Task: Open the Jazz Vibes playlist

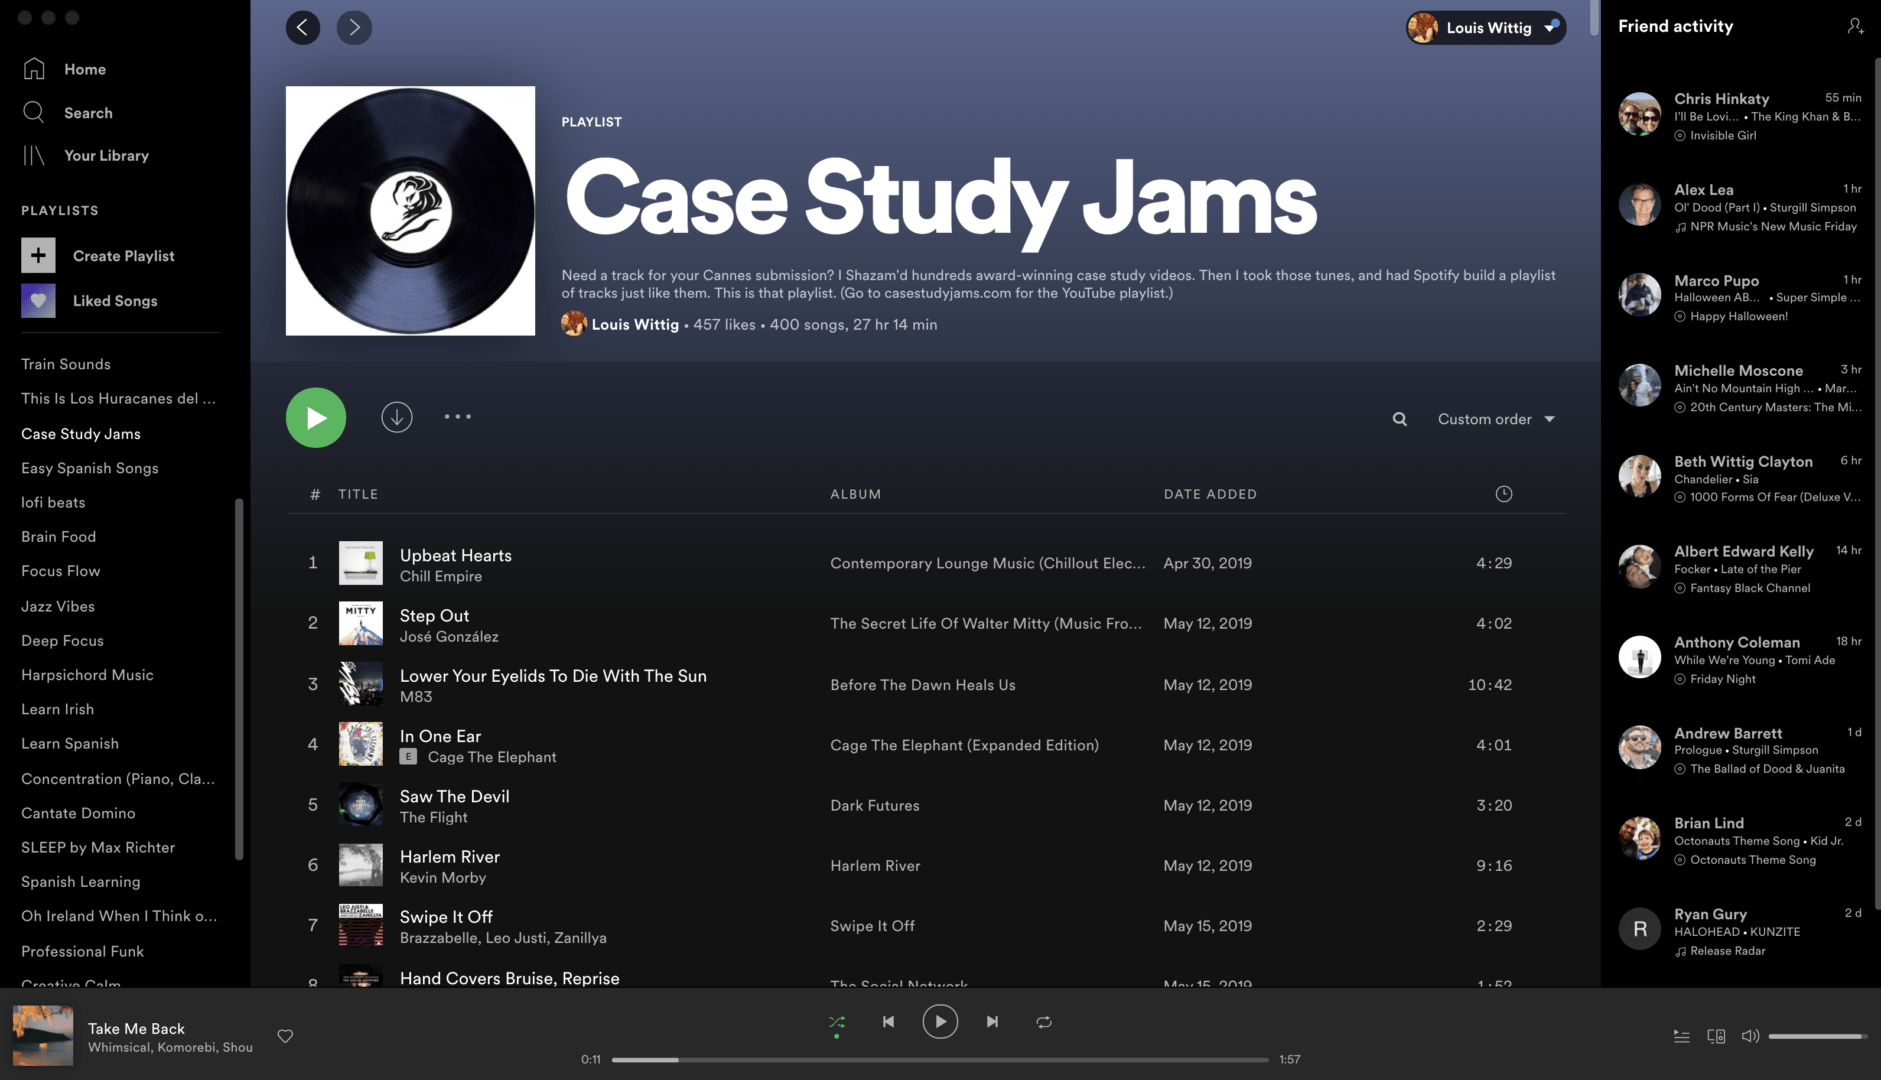Action: pyautogui.click(x=58, y=606)
